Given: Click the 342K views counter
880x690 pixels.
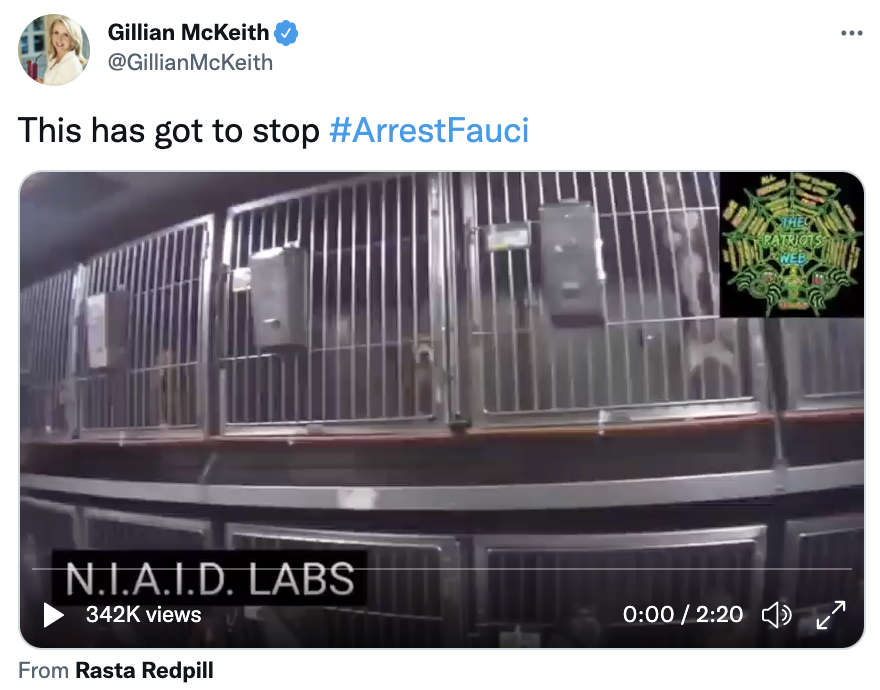Looking at the screenshot, I should pyautogui.click(x=143, y=614).
